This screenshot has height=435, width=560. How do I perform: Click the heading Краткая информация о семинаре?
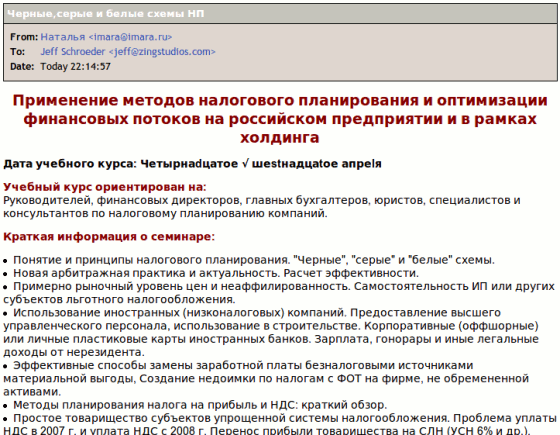coord(109,236)
